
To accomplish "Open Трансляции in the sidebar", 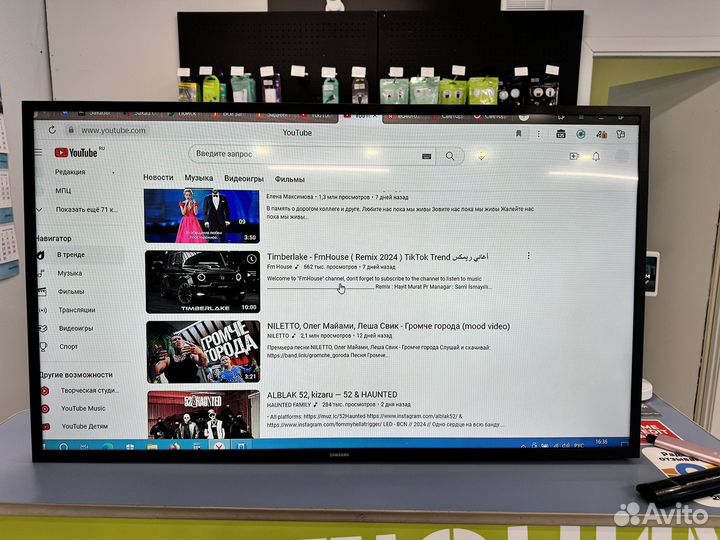I will 79,310.
